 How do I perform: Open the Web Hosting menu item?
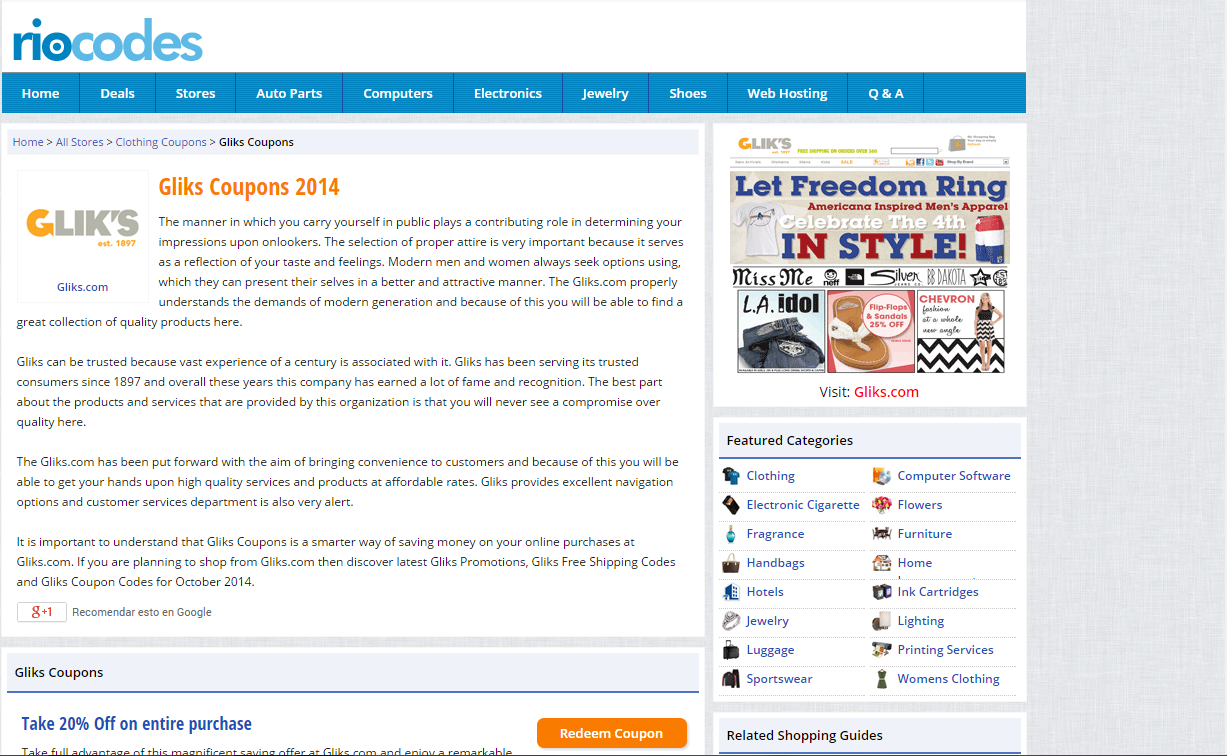(x=787, y=93)
